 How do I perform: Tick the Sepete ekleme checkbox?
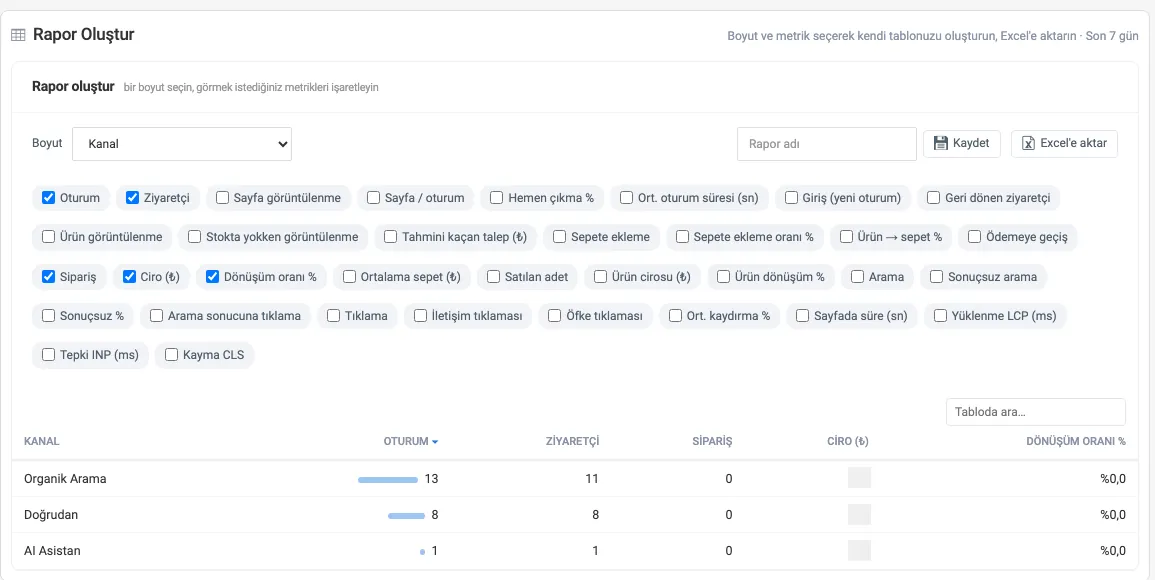pos(559,237)
